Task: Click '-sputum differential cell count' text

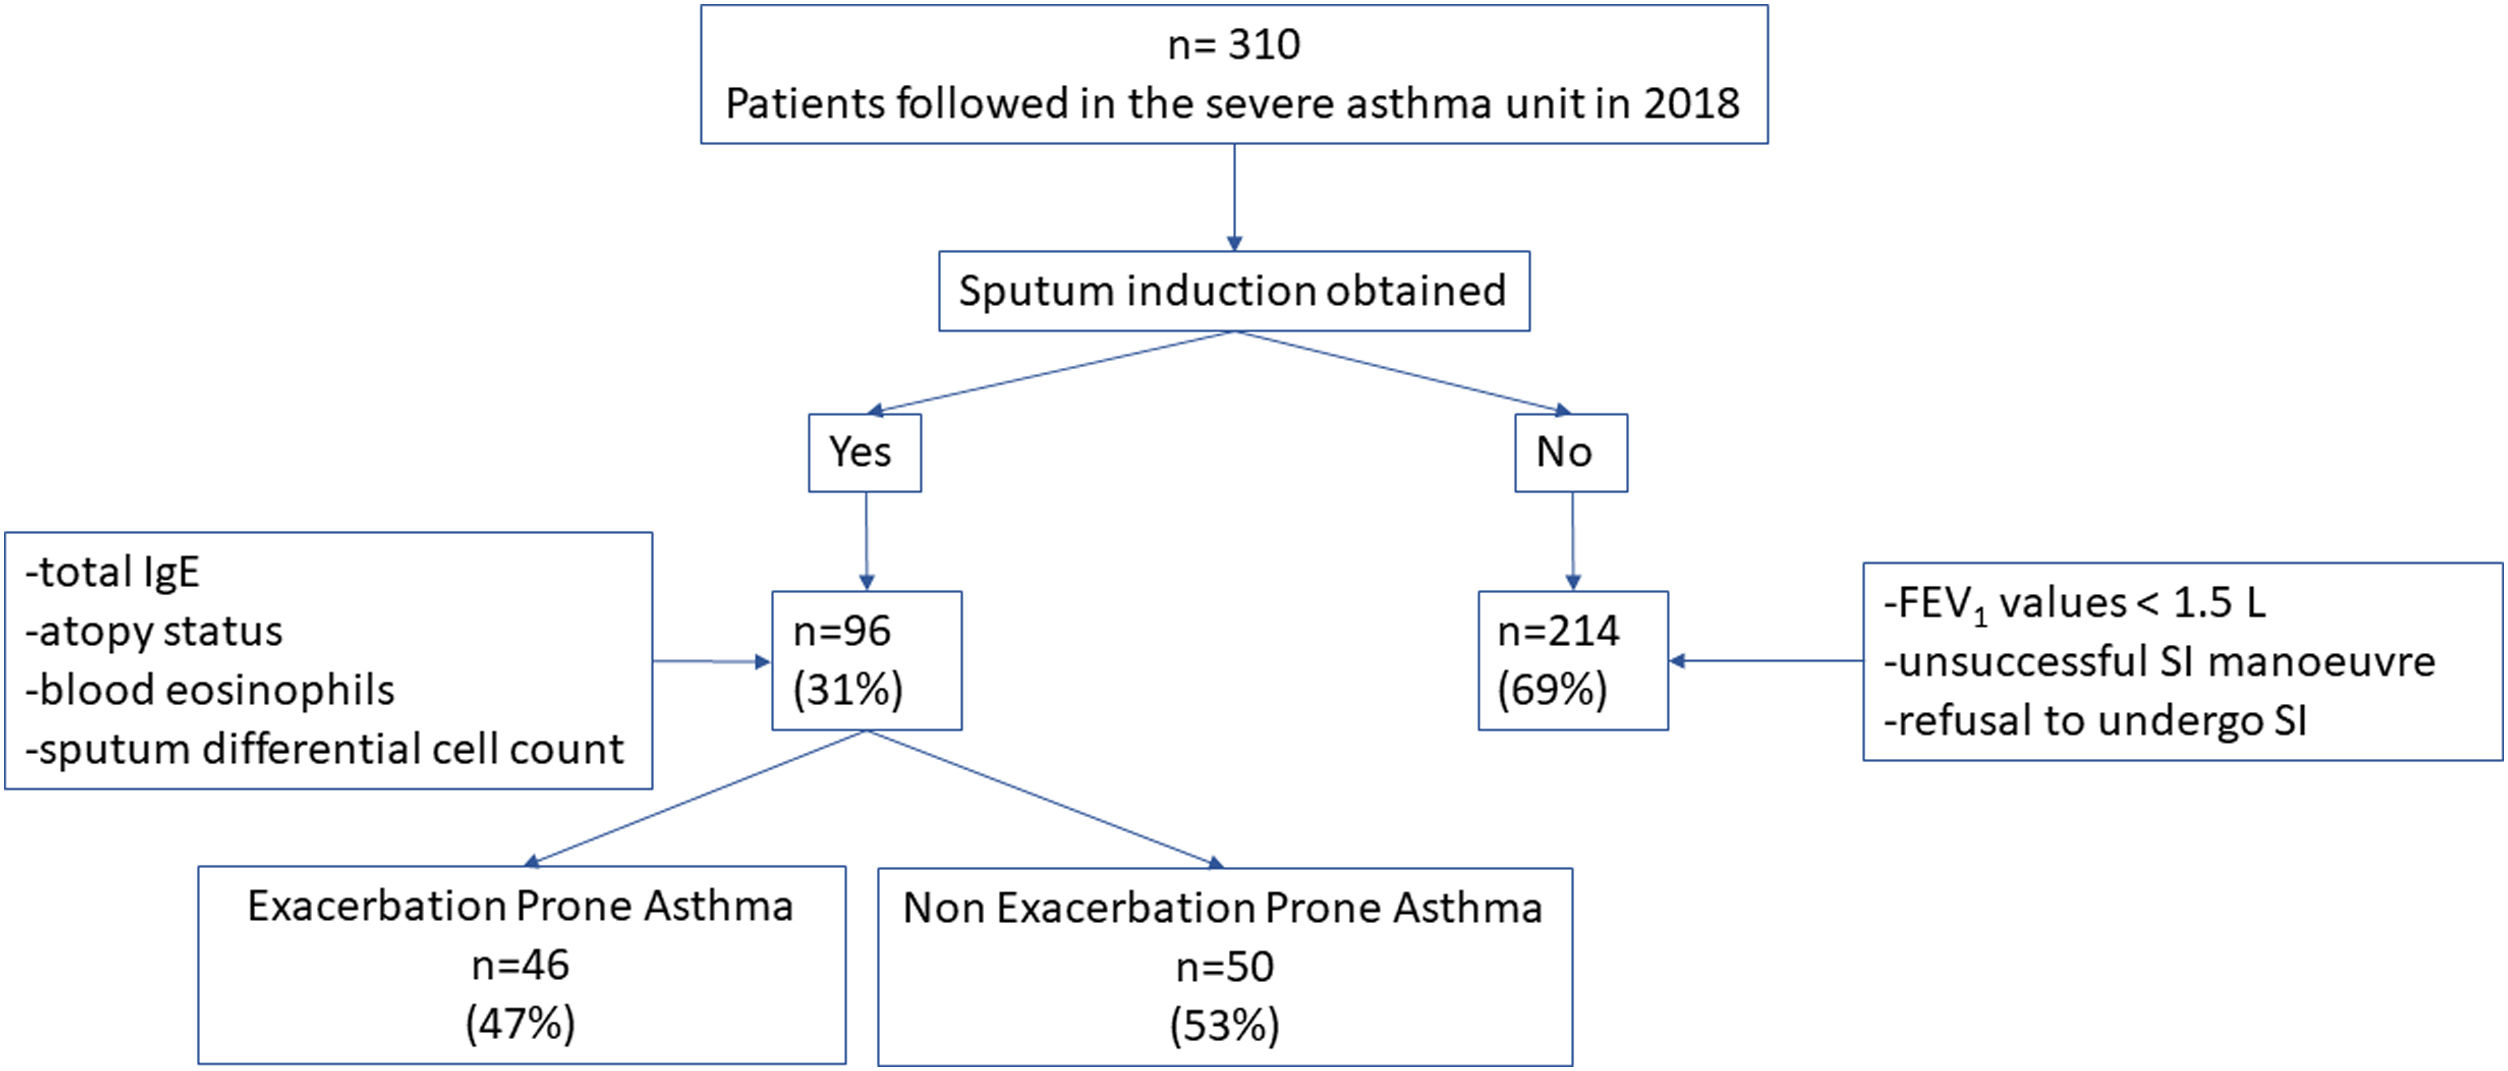Action: pos(325,749)
